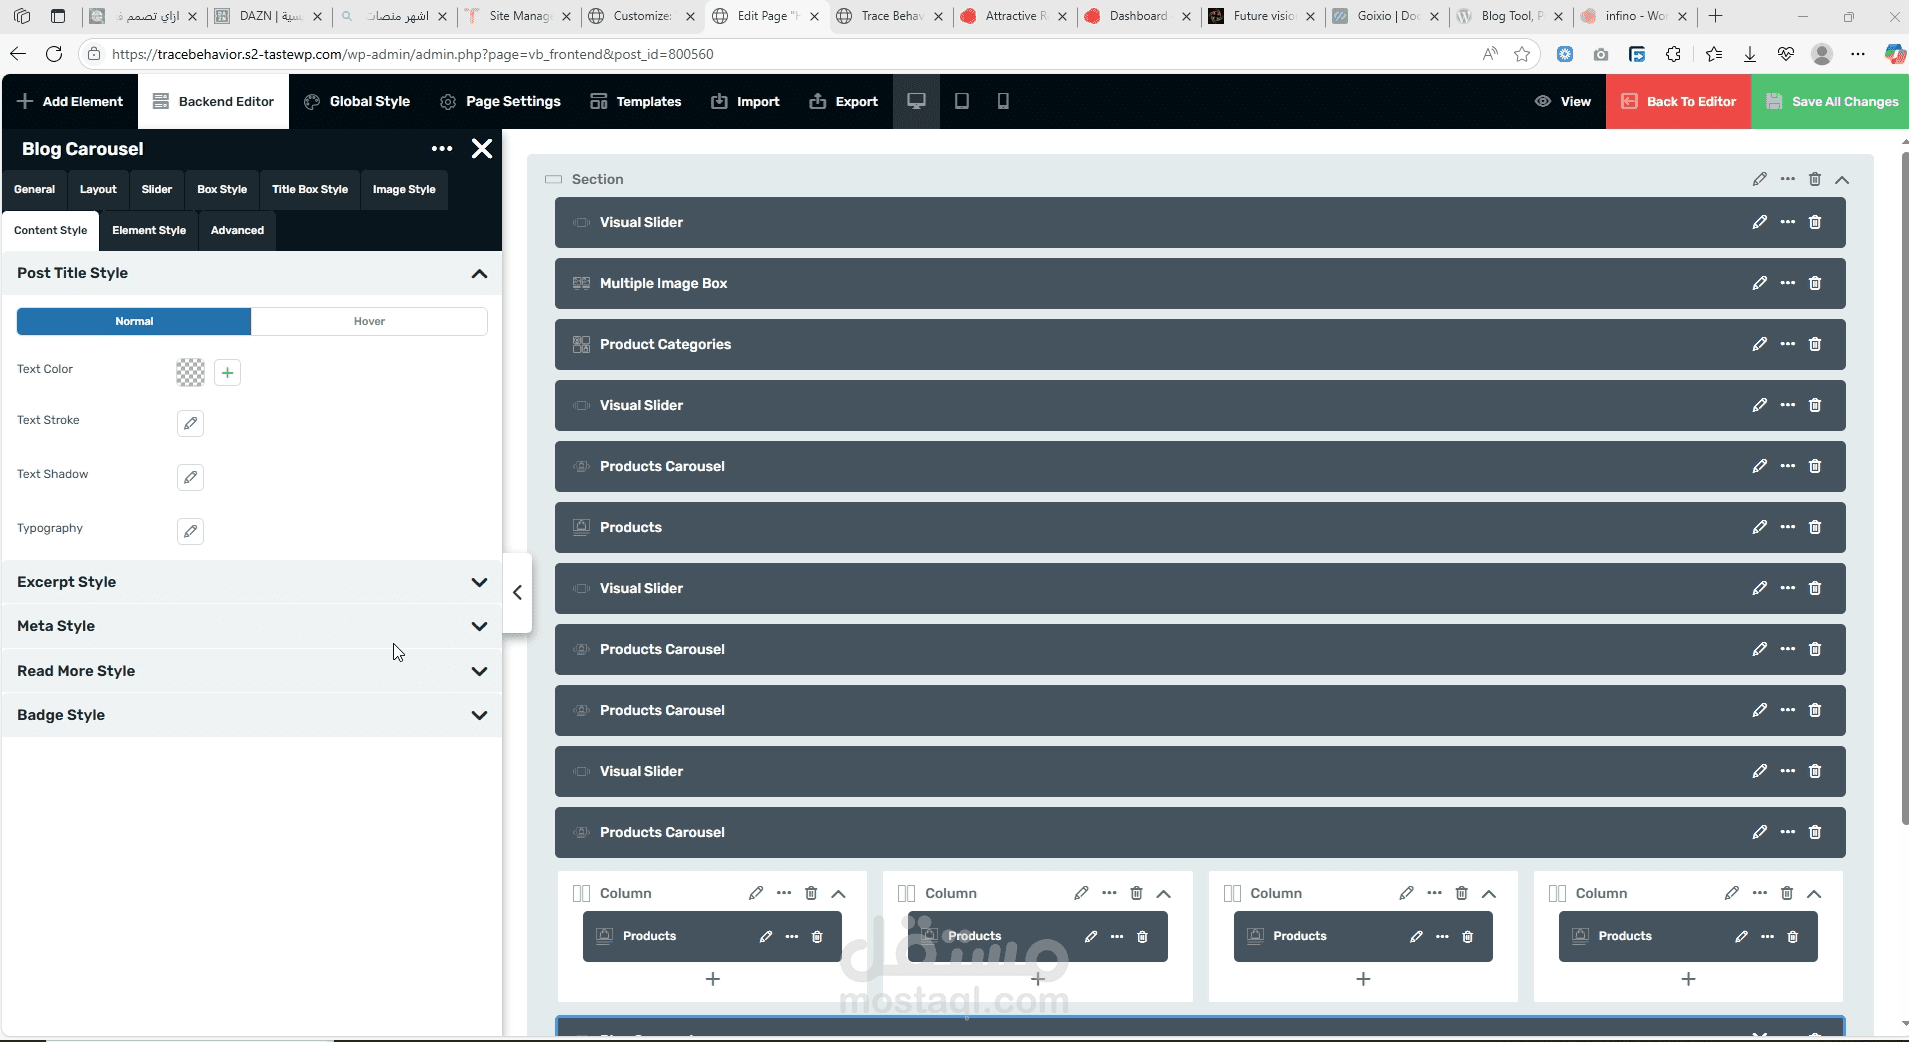
Task: Add a new Text Color with plus
Action: pyautogui.click(x=227, y=373)
